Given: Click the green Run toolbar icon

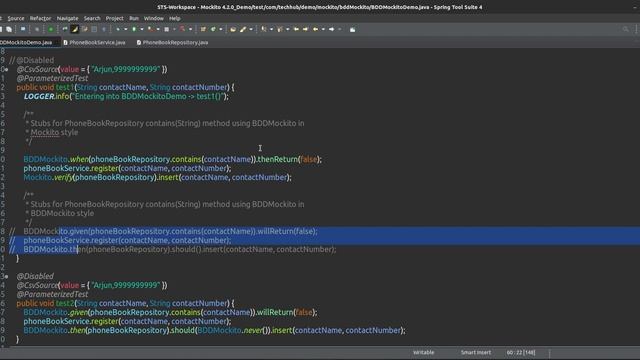Looking at the screenshot, I should (x=134, y=29).
